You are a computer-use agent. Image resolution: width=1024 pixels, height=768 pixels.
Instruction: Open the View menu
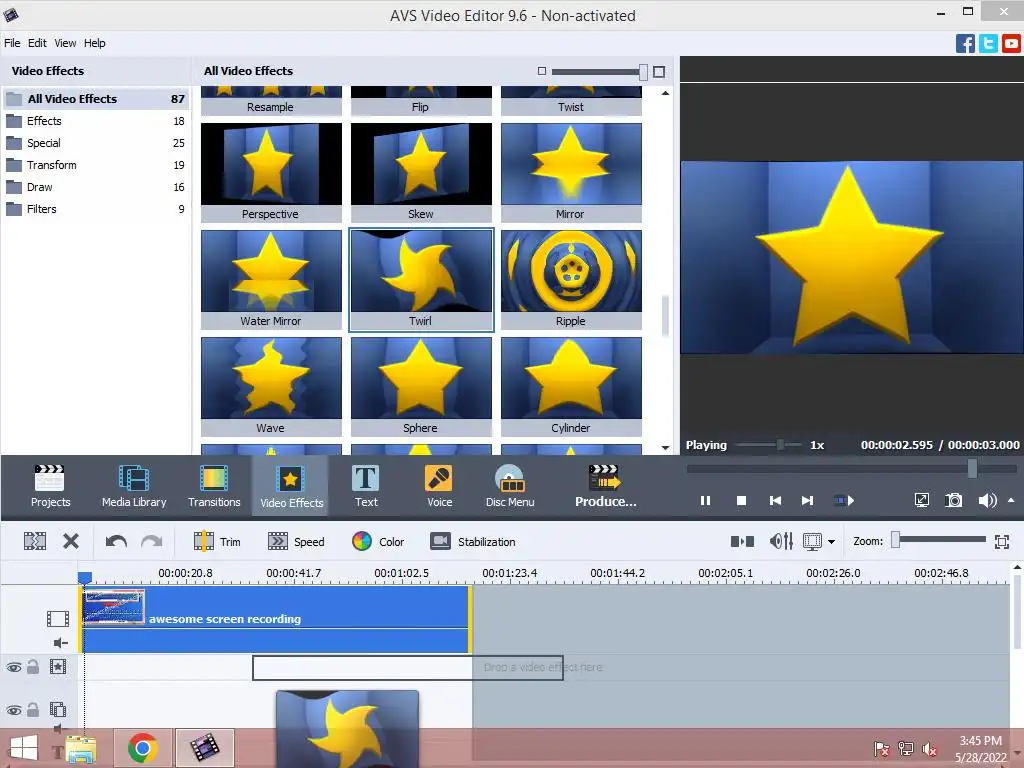click(65, 43)
